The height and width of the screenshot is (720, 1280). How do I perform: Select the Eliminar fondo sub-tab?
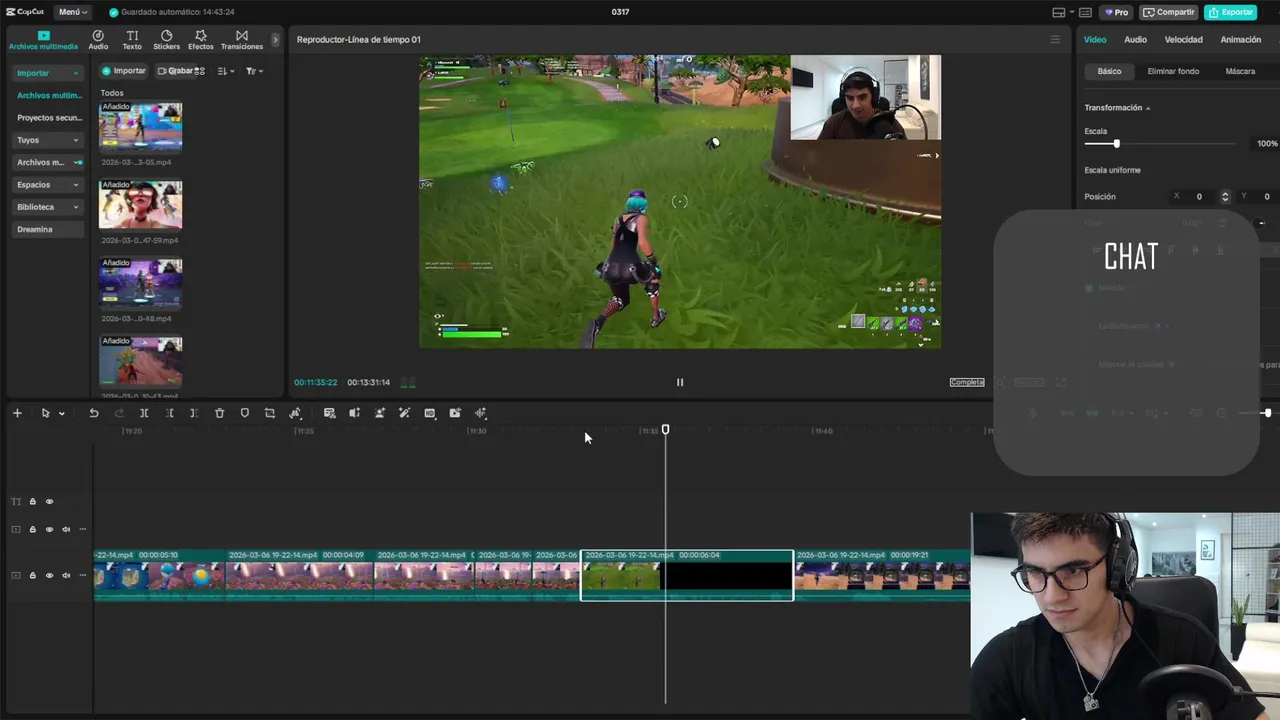(1173, 72)
